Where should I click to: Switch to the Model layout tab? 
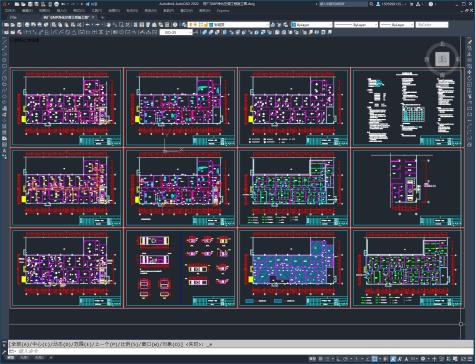coord(11,358)
